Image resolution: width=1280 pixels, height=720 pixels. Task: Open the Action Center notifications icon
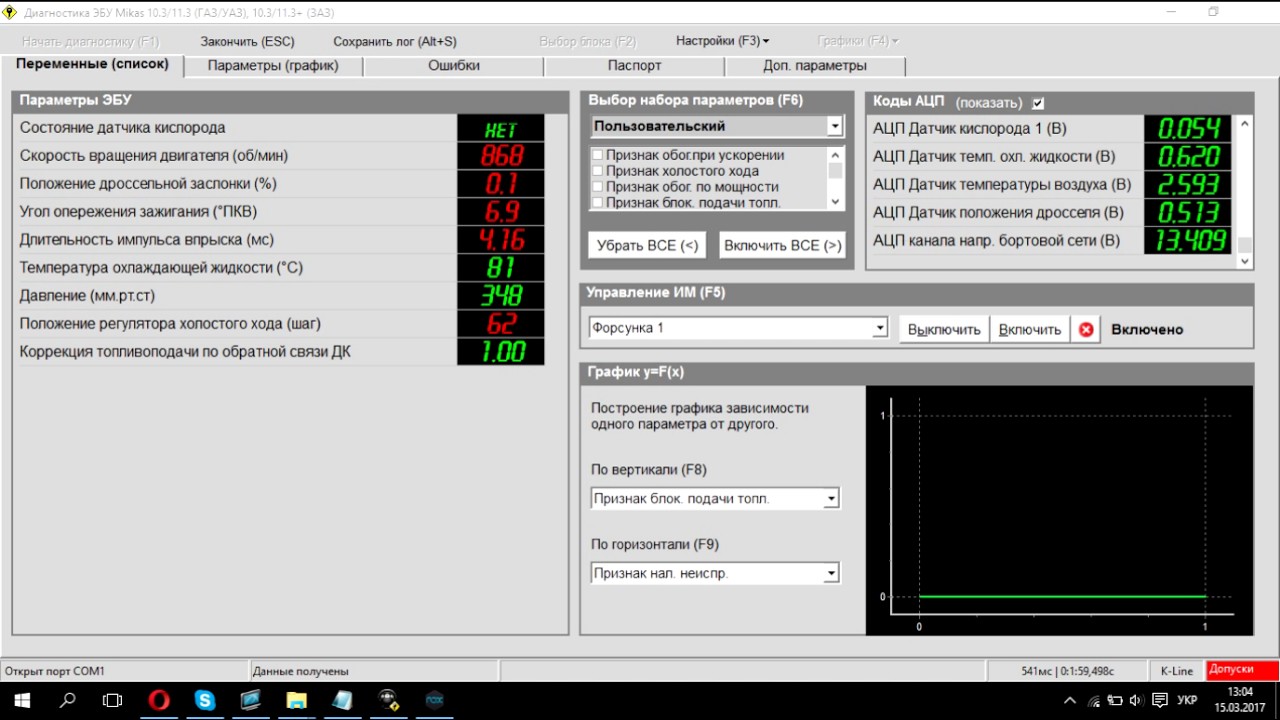click(x=1160, y=700)
